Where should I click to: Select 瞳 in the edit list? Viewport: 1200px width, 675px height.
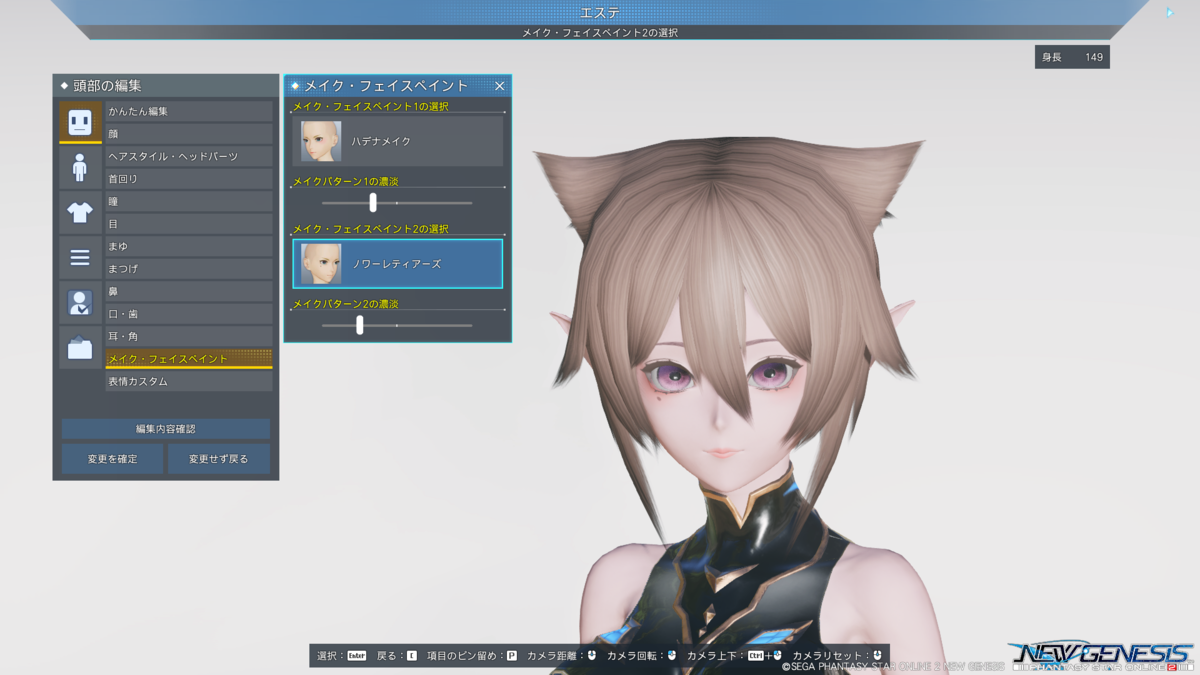pyautogui.click(x=189, y=201)
